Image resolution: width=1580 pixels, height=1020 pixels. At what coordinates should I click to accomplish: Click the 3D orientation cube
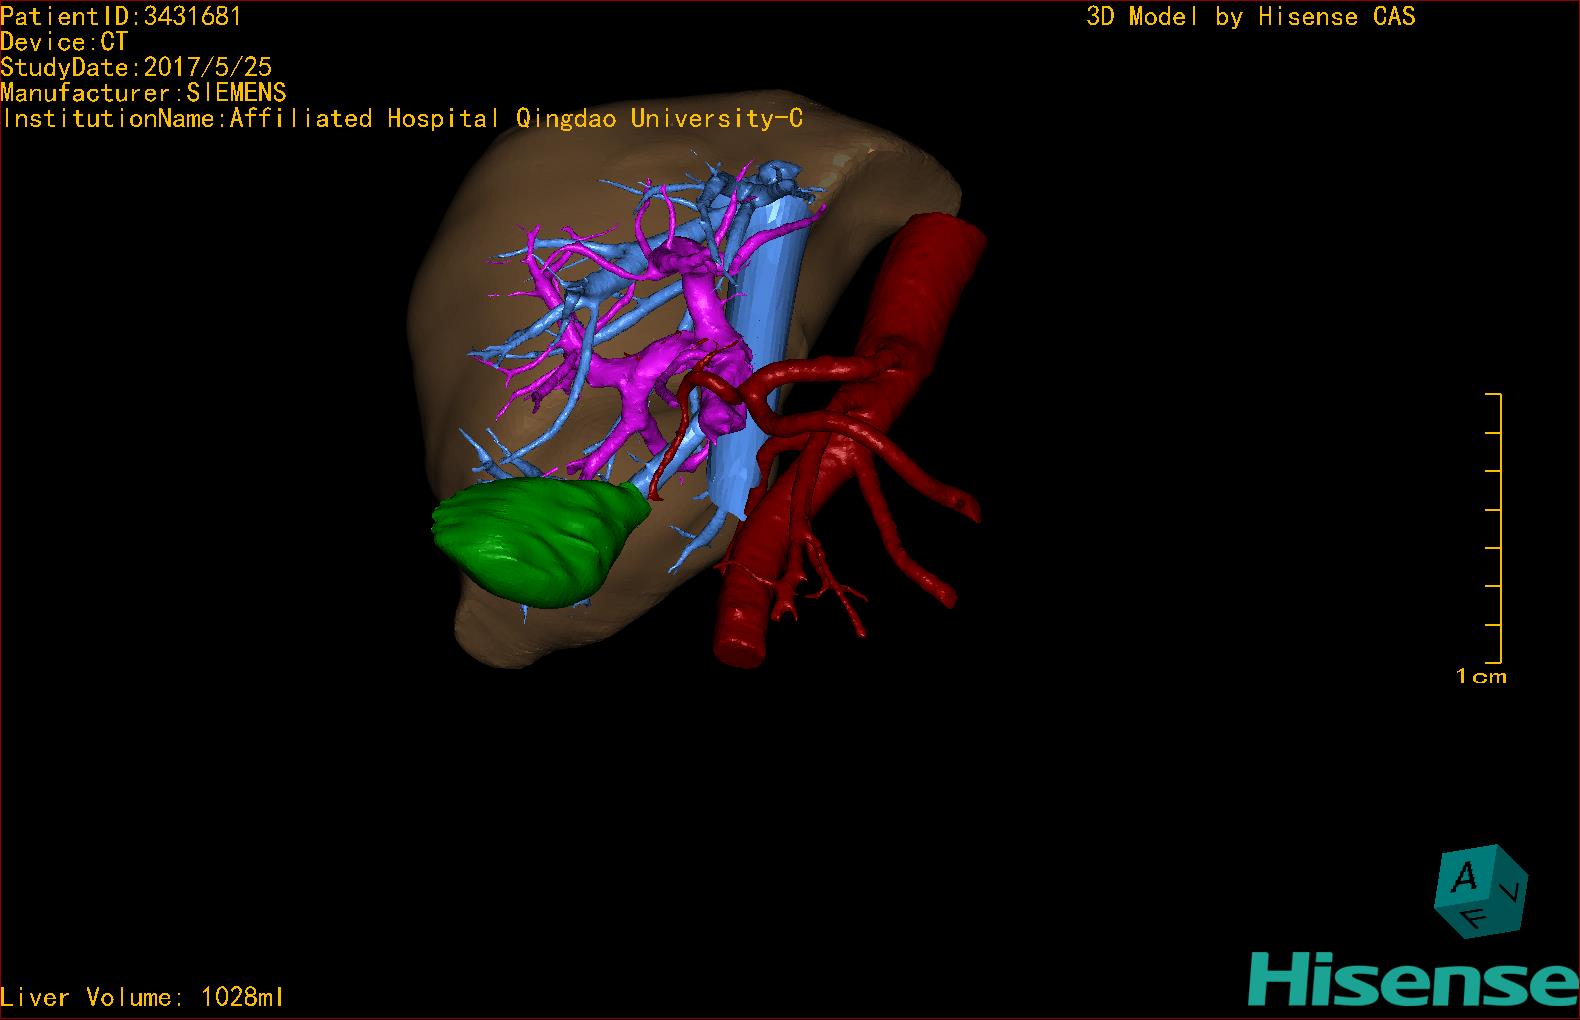point(1481,891)
